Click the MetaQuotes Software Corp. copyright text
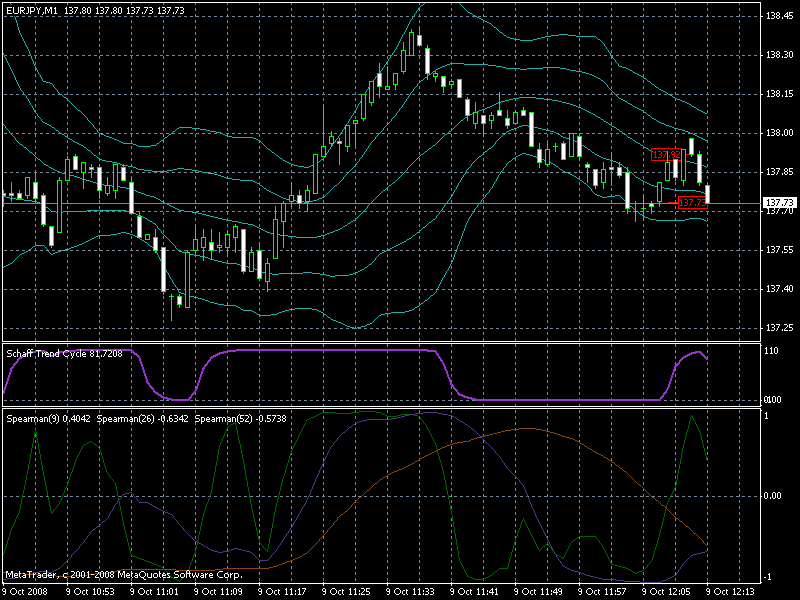 click(124, 575)
